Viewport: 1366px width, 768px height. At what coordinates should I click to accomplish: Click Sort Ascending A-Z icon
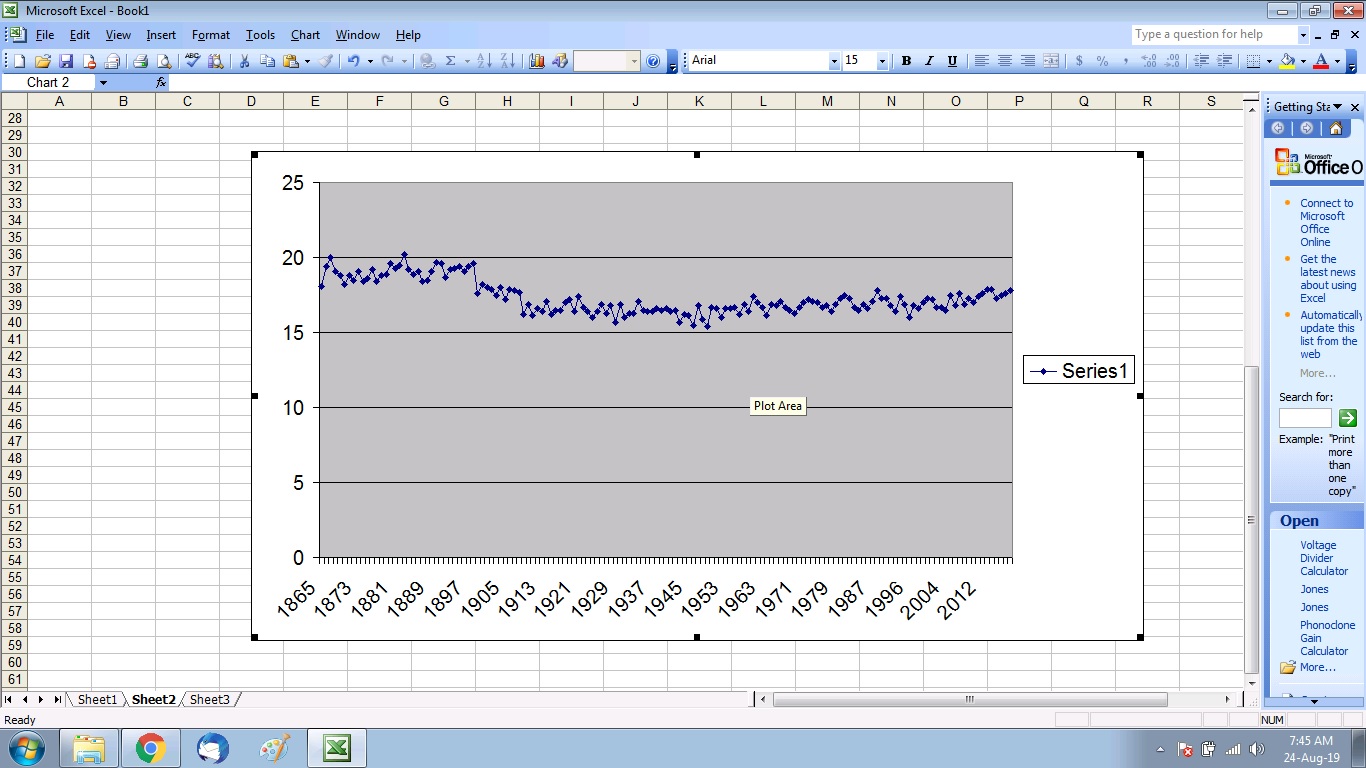pyautogui.click(x=484, y=61)
